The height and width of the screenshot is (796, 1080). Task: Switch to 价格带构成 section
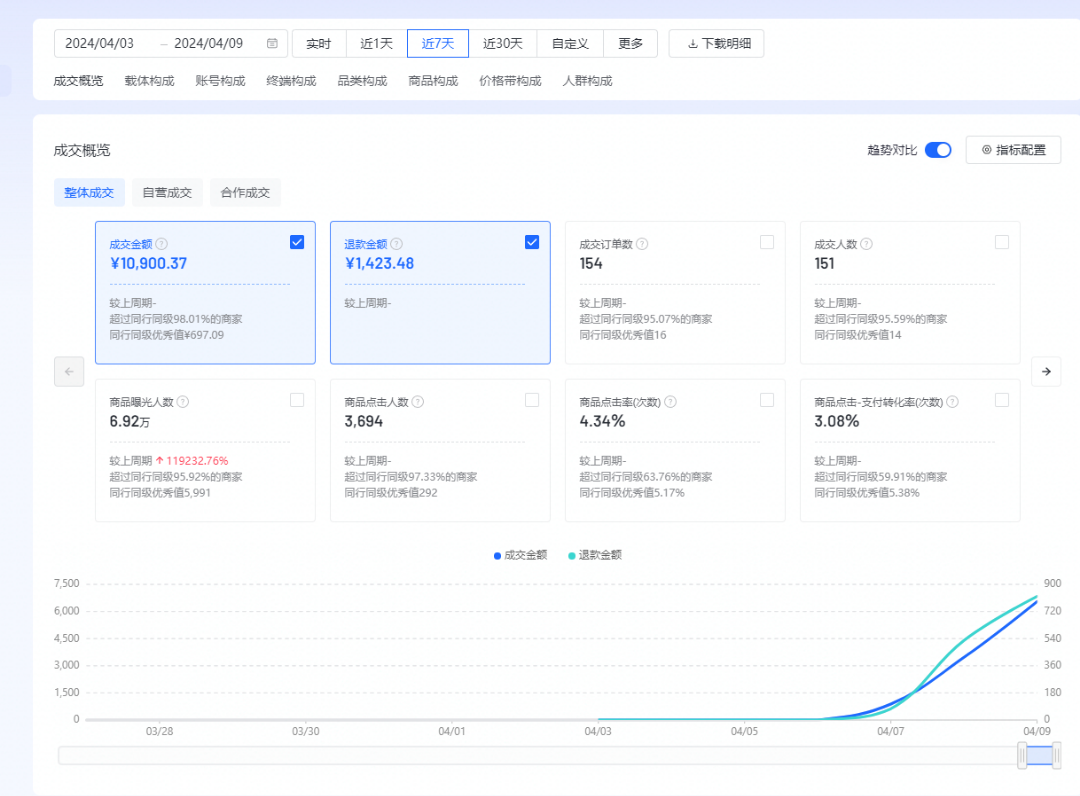[510, 81]
